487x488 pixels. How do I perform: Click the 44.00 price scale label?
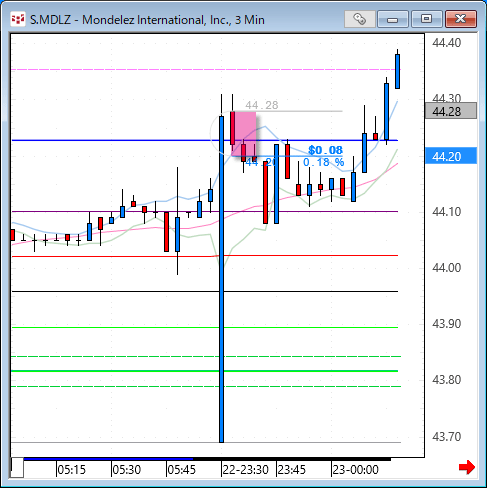click(x=446, y=268)
